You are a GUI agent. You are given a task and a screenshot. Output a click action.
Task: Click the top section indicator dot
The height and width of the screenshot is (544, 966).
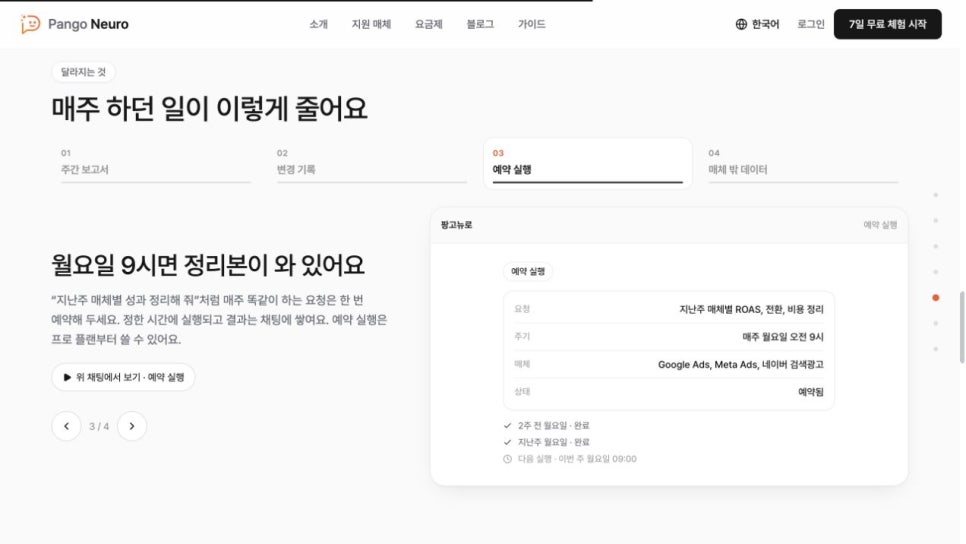click(936, 195)
